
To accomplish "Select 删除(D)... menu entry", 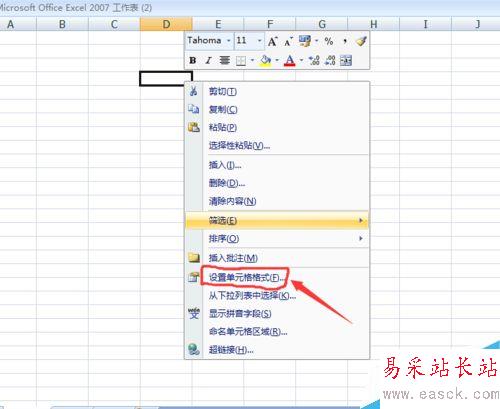I will (277, 183).
